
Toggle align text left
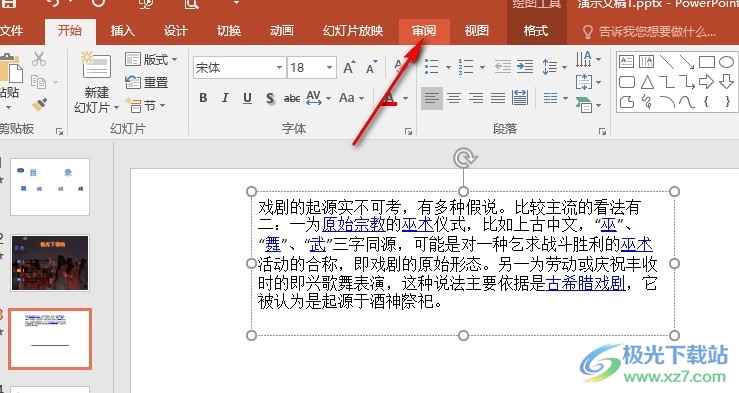coord(431,98)
